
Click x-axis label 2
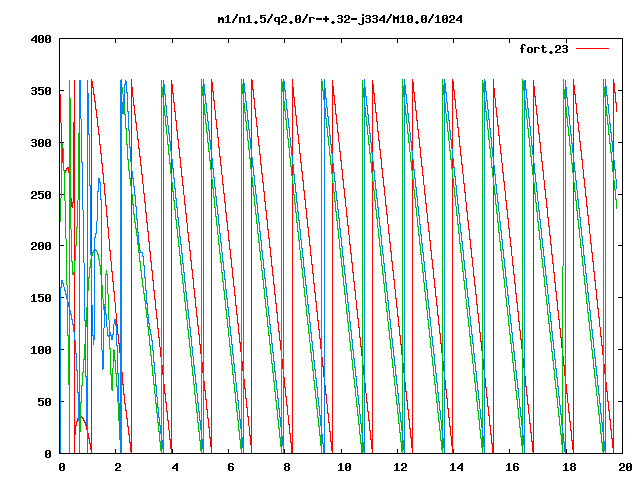tap(118, 467)
